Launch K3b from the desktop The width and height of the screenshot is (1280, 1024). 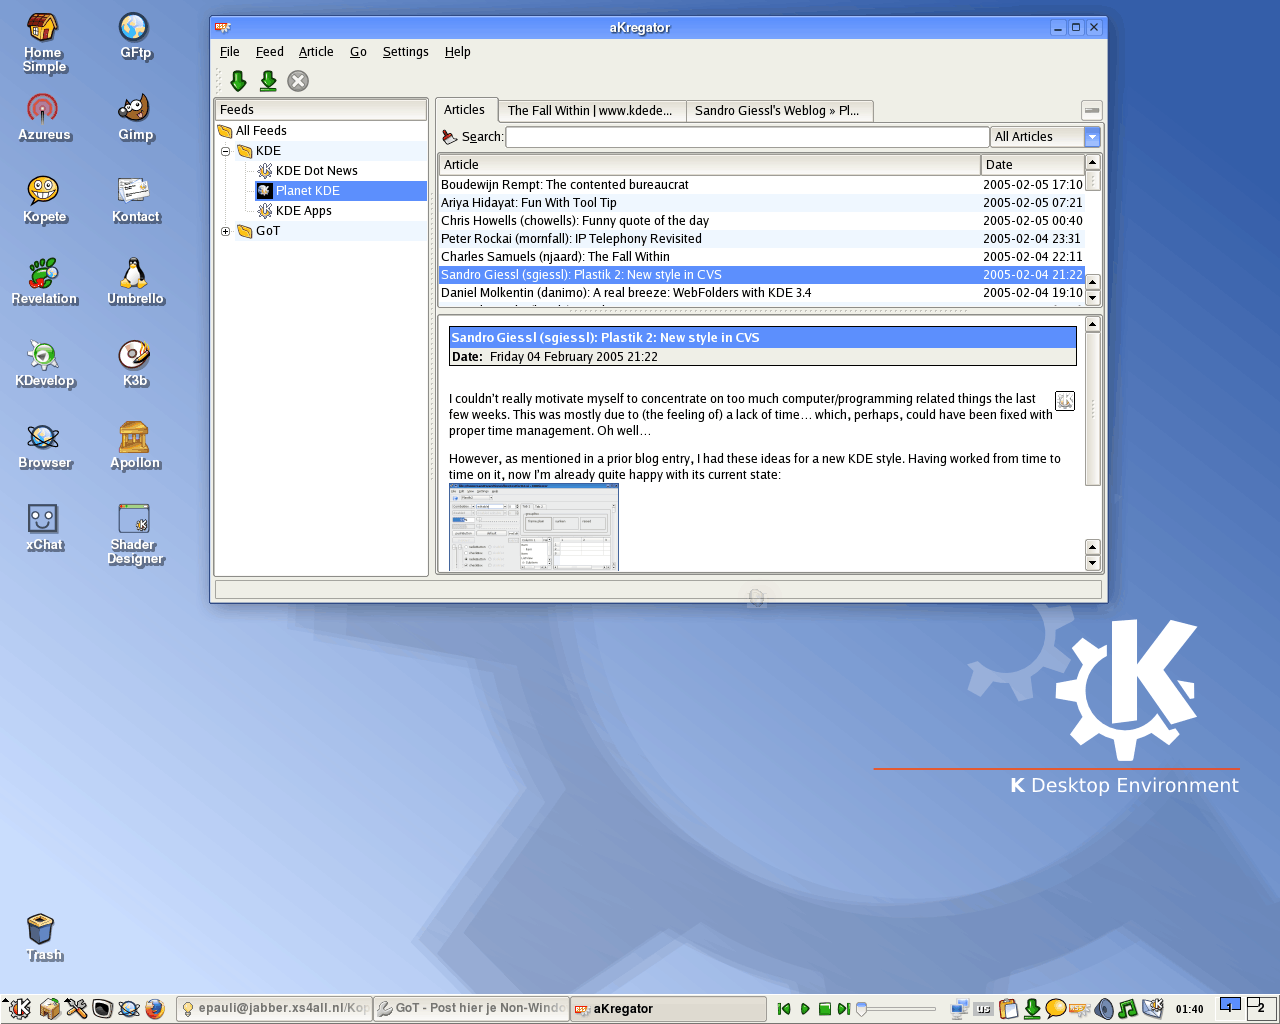tap(135, 364)
